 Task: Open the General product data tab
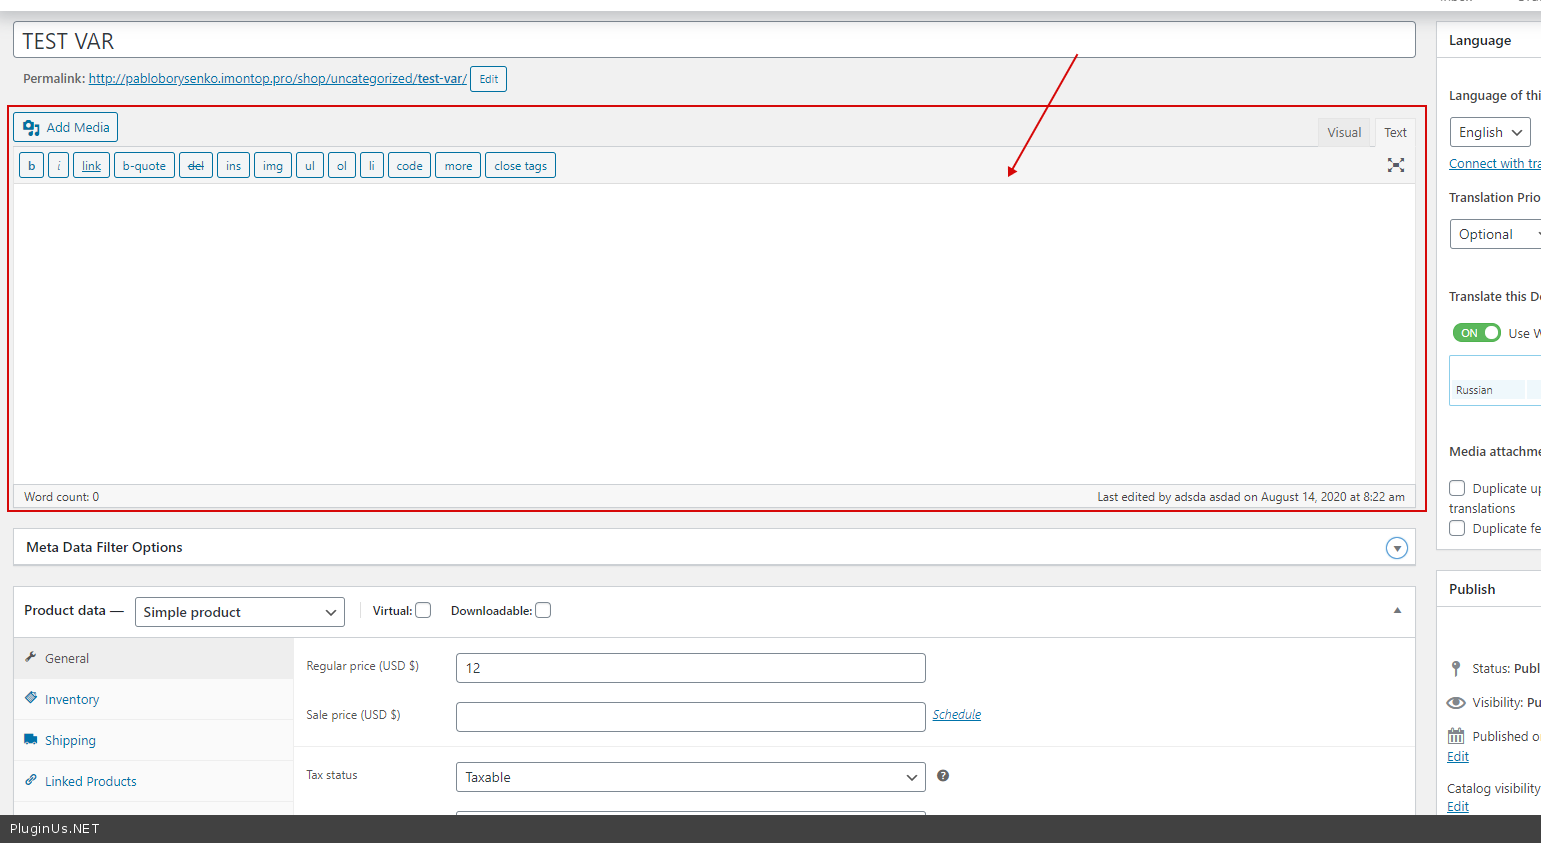tap(154, 658)
